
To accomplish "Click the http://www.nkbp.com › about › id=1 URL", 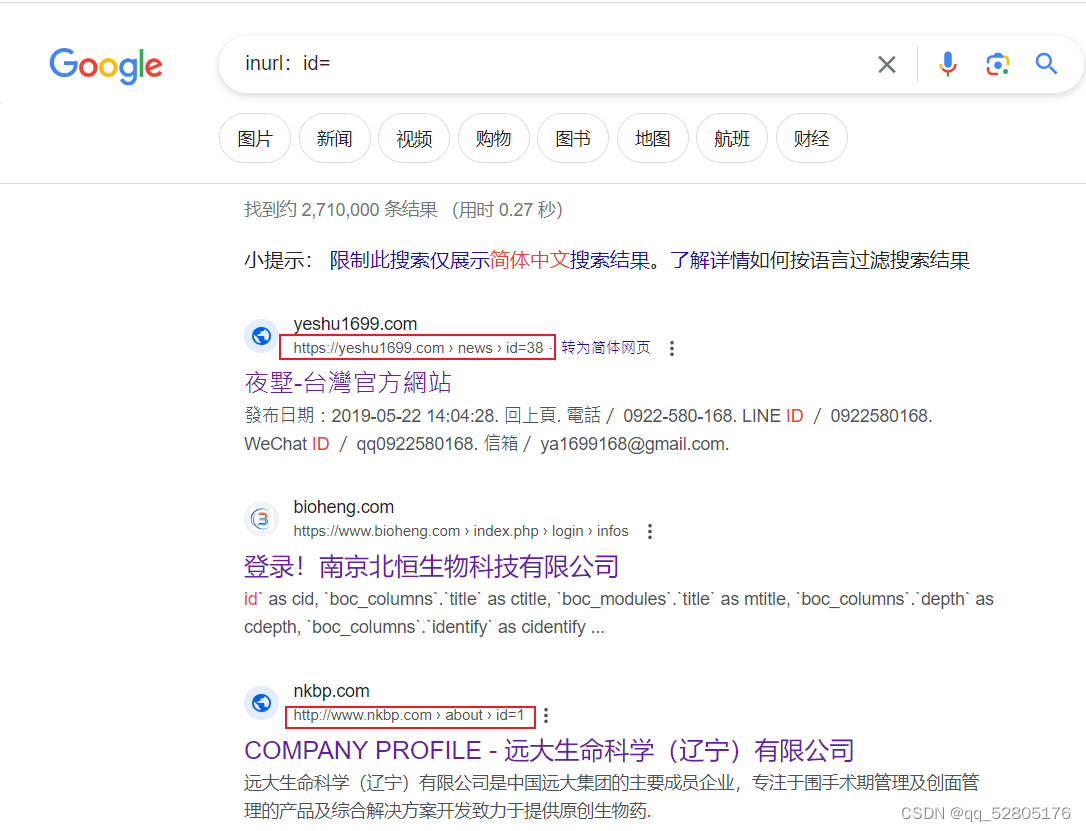I will (409, 715).
